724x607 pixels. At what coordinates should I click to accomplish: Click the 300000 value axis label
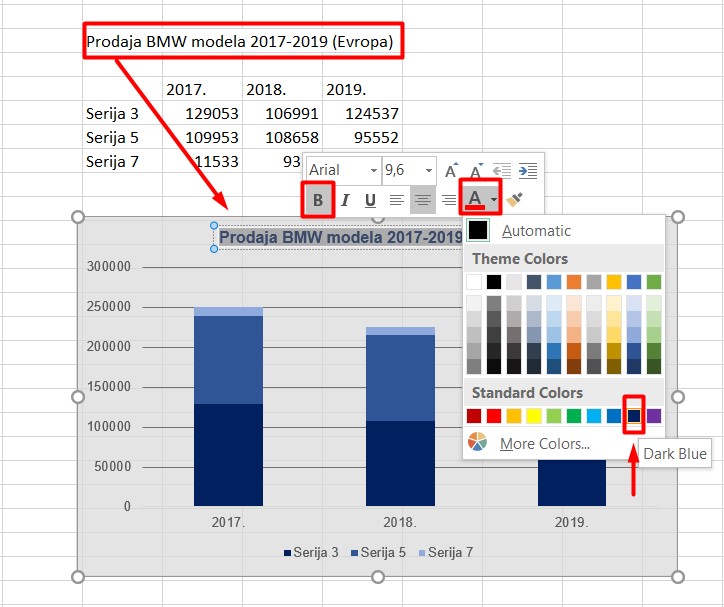(109, 266)
